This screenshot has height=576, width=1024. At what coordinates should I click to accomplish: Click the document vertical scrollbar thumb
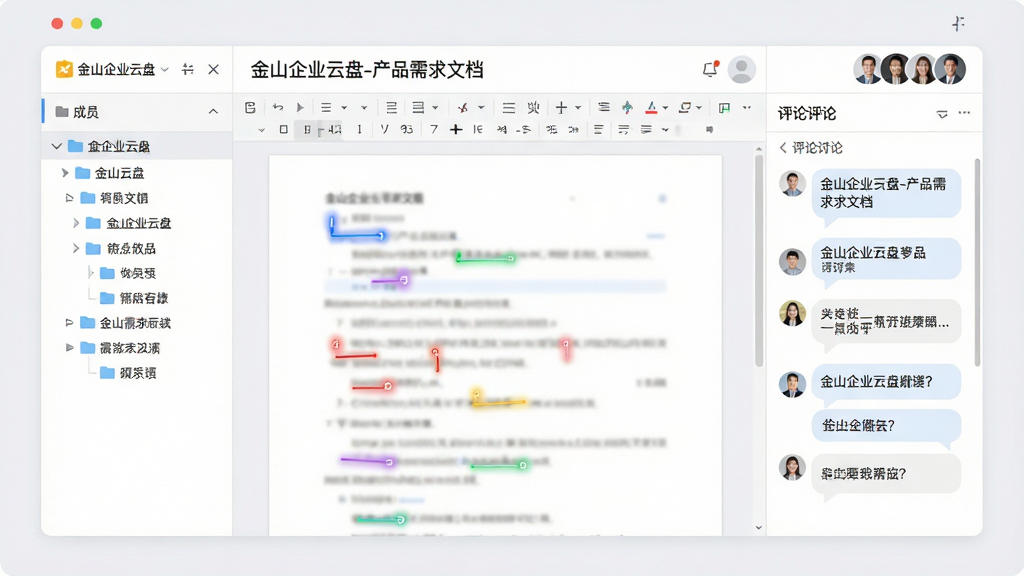(x=759, y=261)
